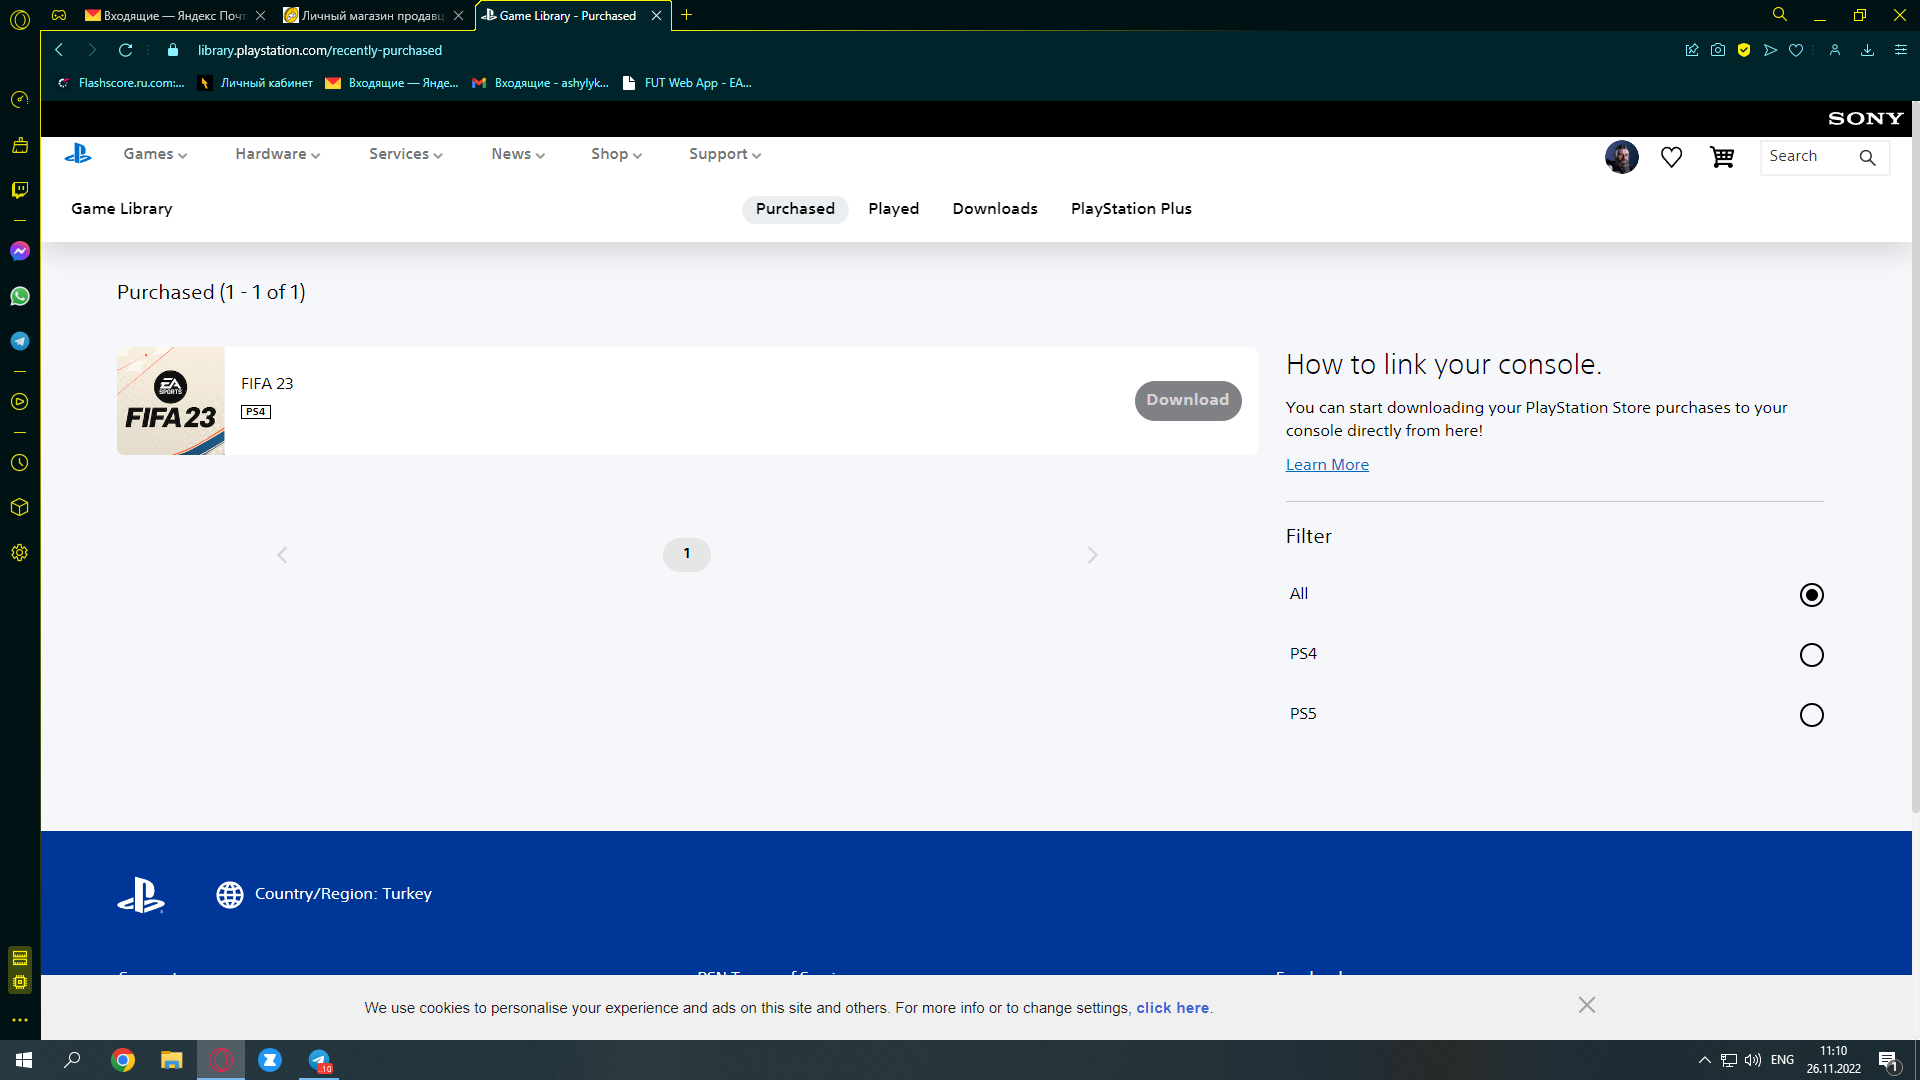Expand the Hardware dropdown menu
Screen dimensions: 1920x1080
[x=277, y=154]
